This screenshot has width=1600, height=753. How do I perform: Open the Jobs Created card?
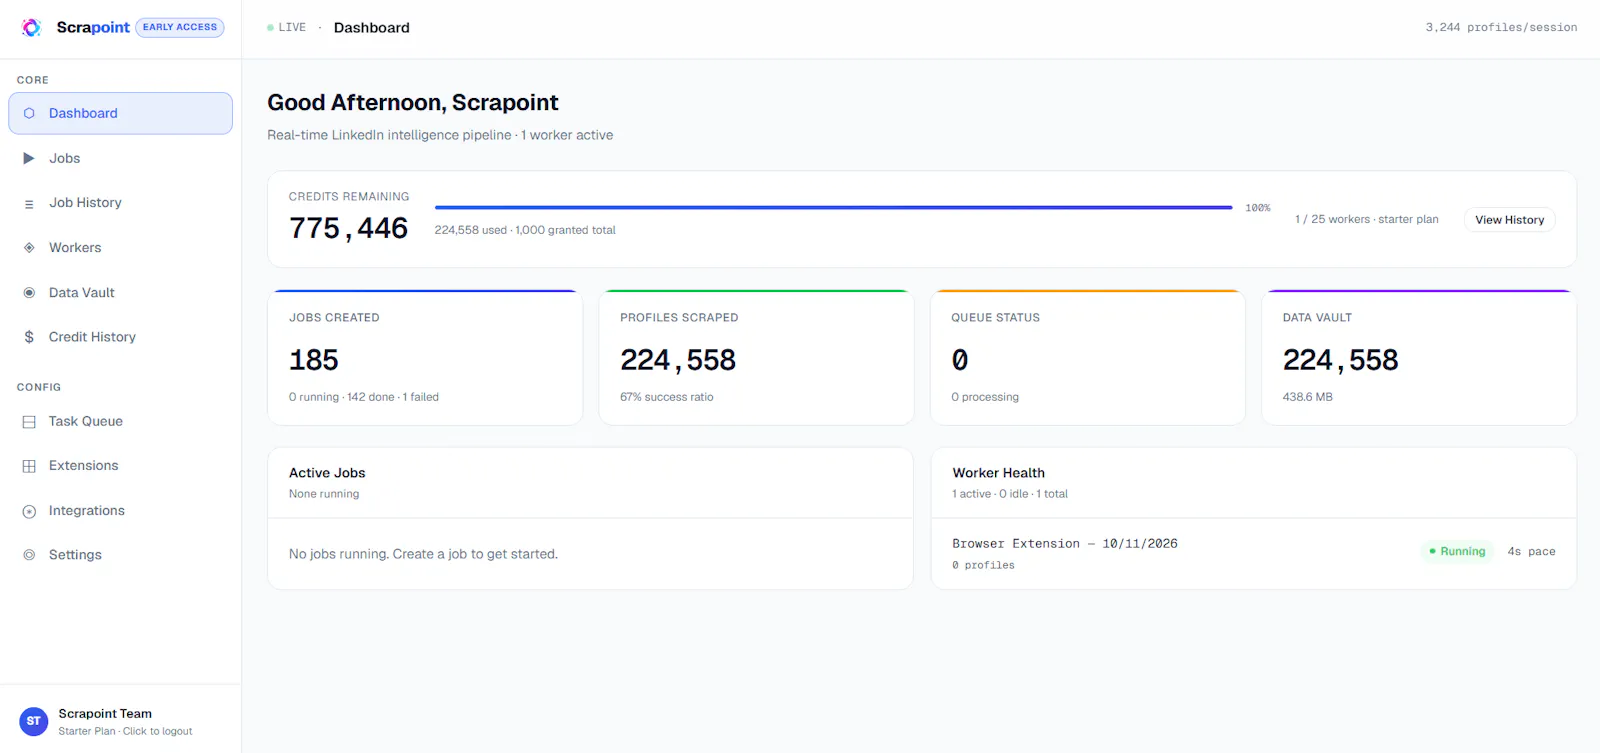[425, 358]
